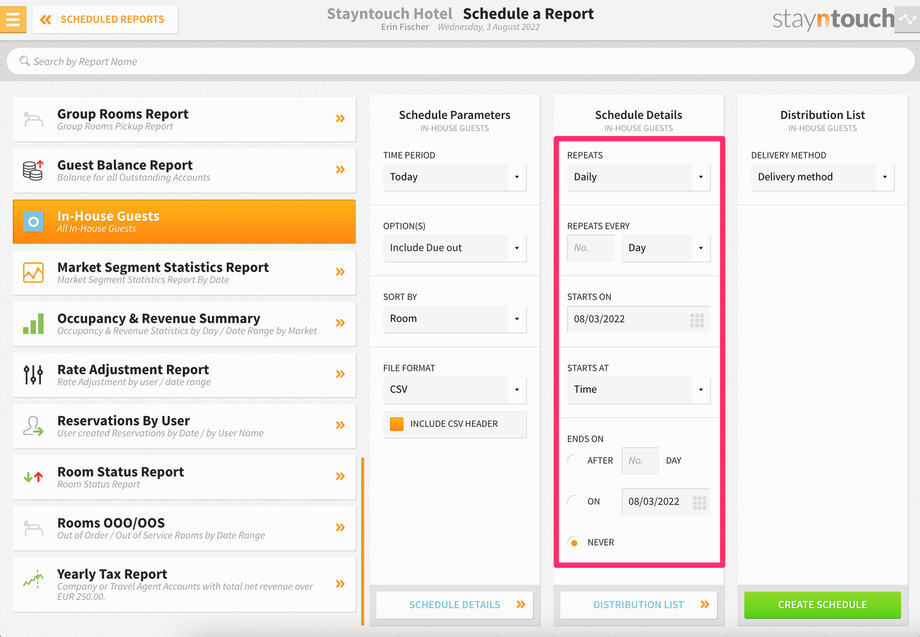Toggle the Include CSV Header checkbox
This screenshot has width=920, height=637.
tap(397, 424)
